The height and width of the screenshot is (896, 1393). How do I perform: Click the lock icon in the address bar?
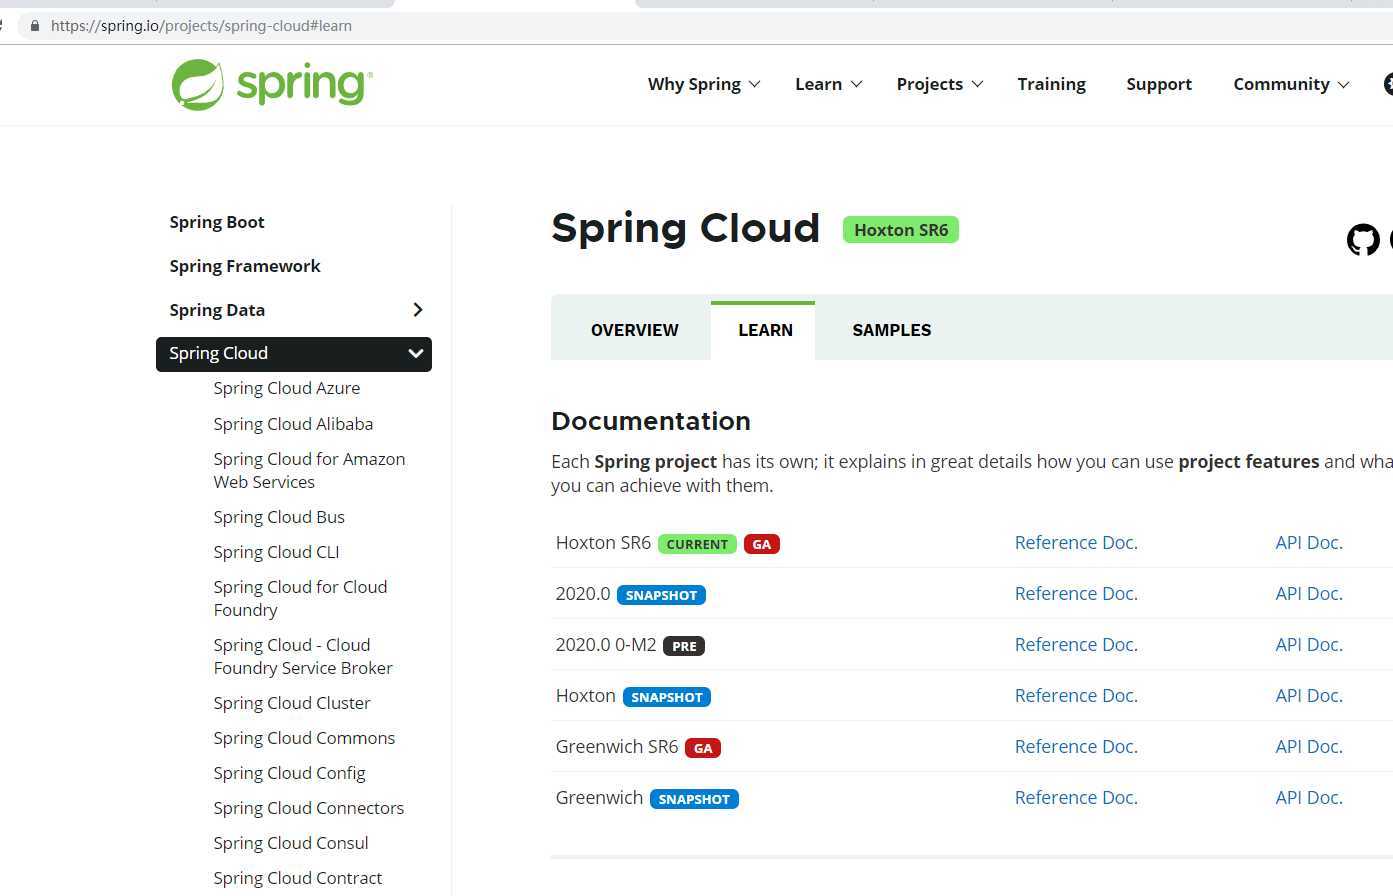[35, 26]
